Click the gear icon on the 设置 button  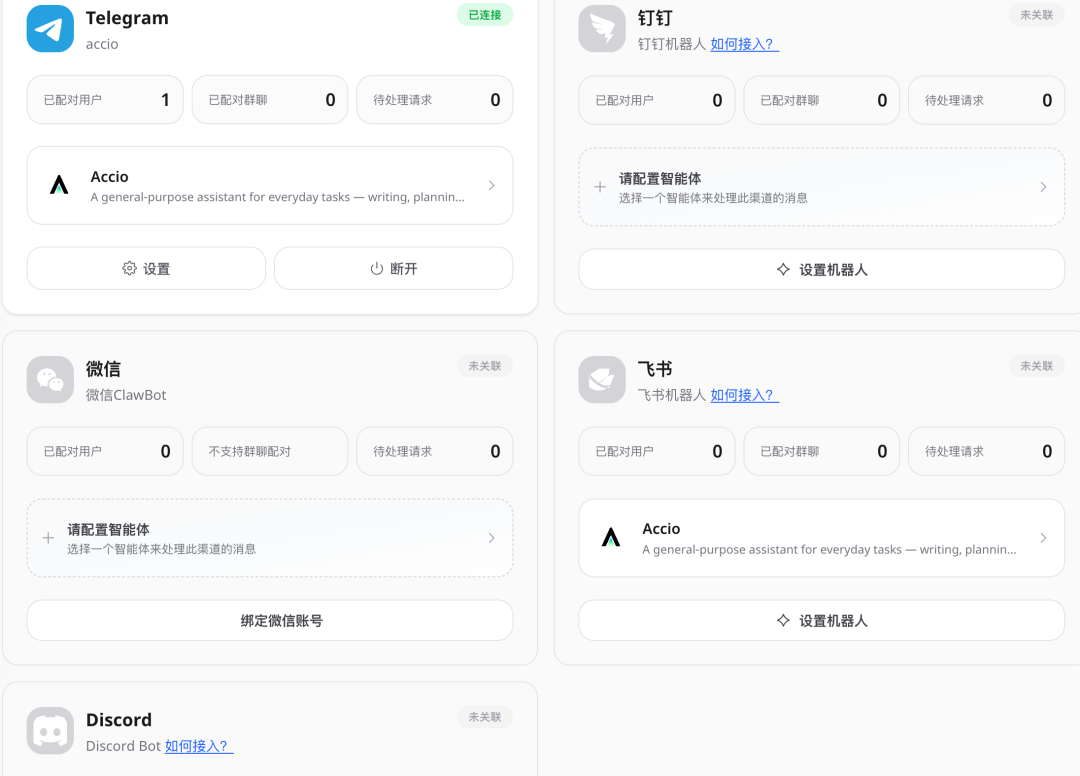(x=128, y=268)
